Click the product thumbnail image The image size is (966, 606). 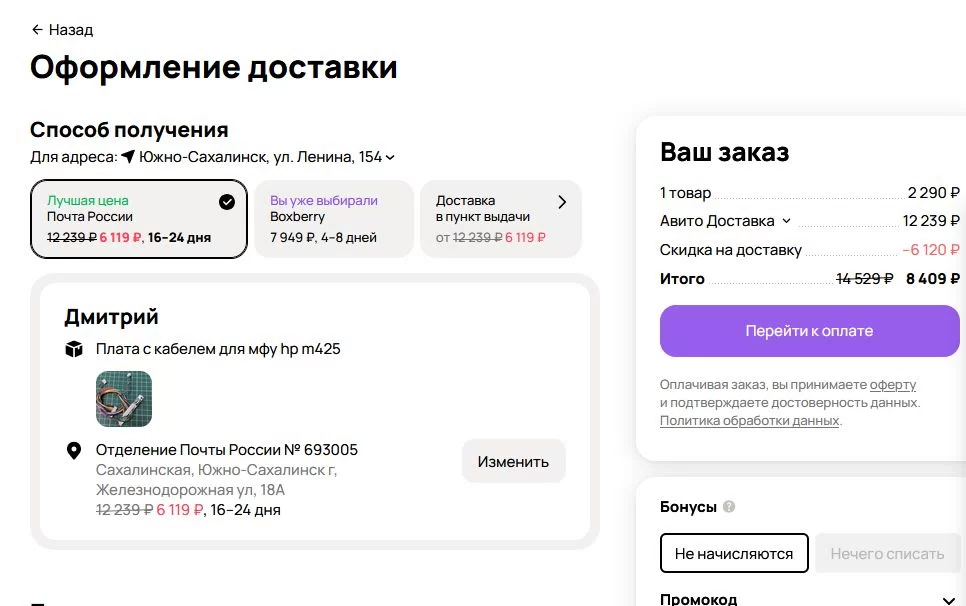coord(124,399)
